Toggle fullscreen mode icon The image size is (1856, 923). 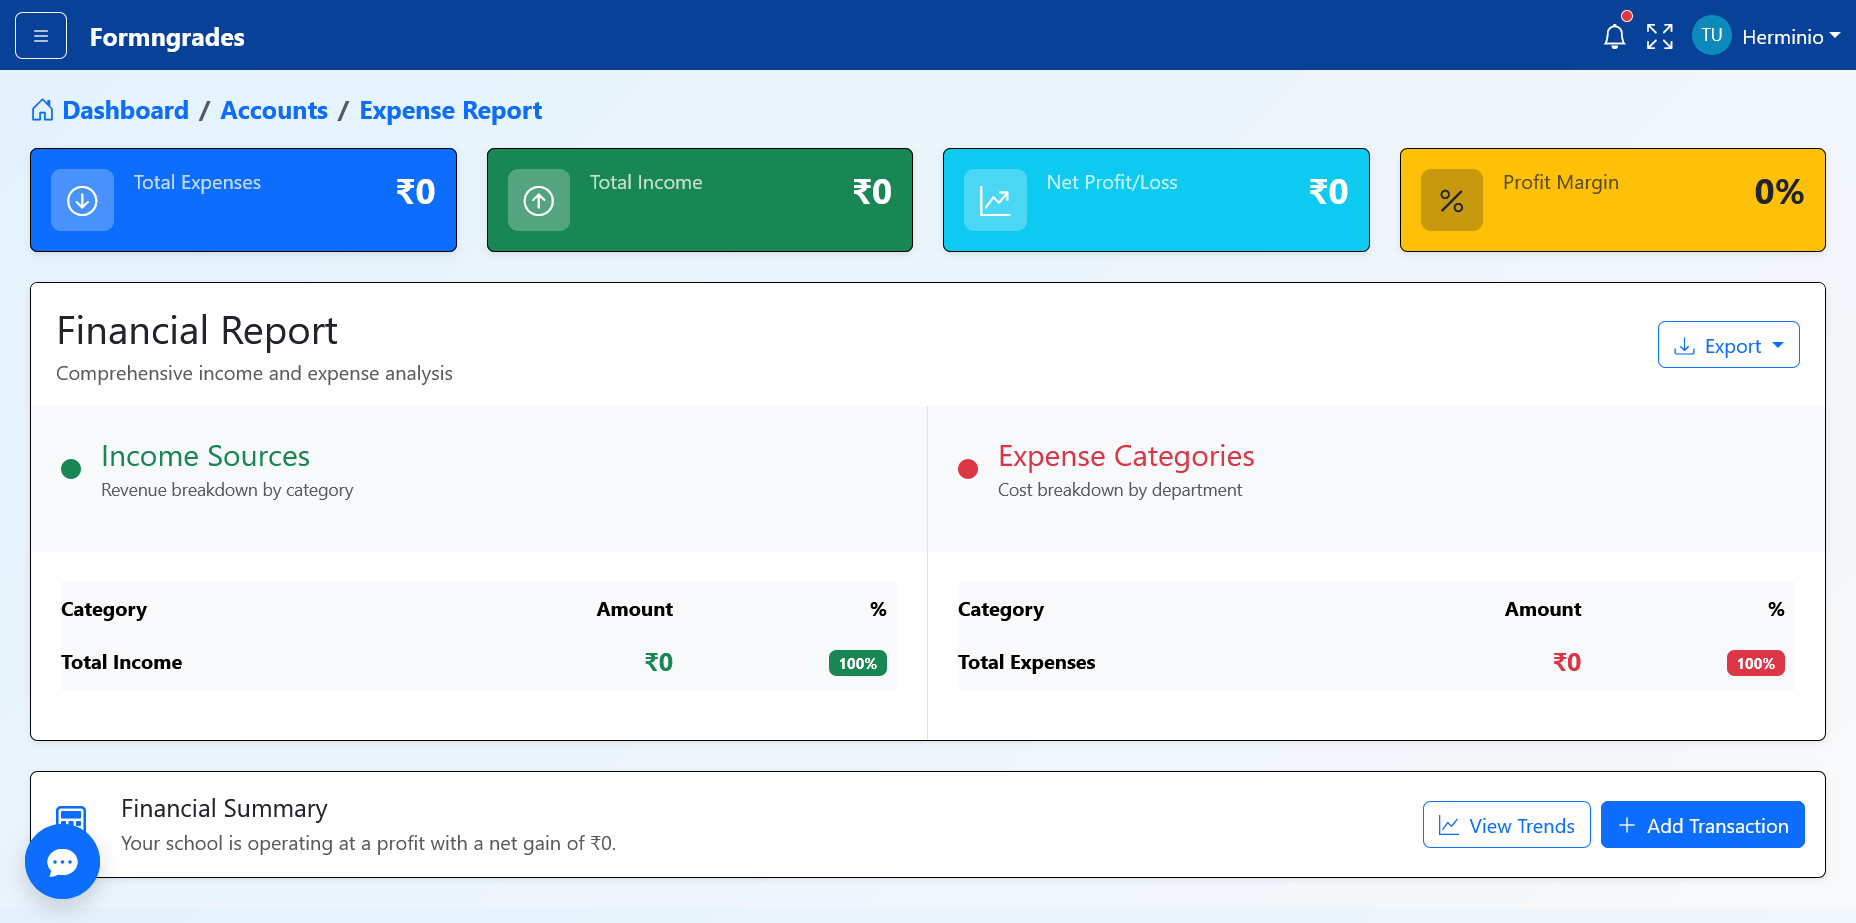(x=1660, y=37)
